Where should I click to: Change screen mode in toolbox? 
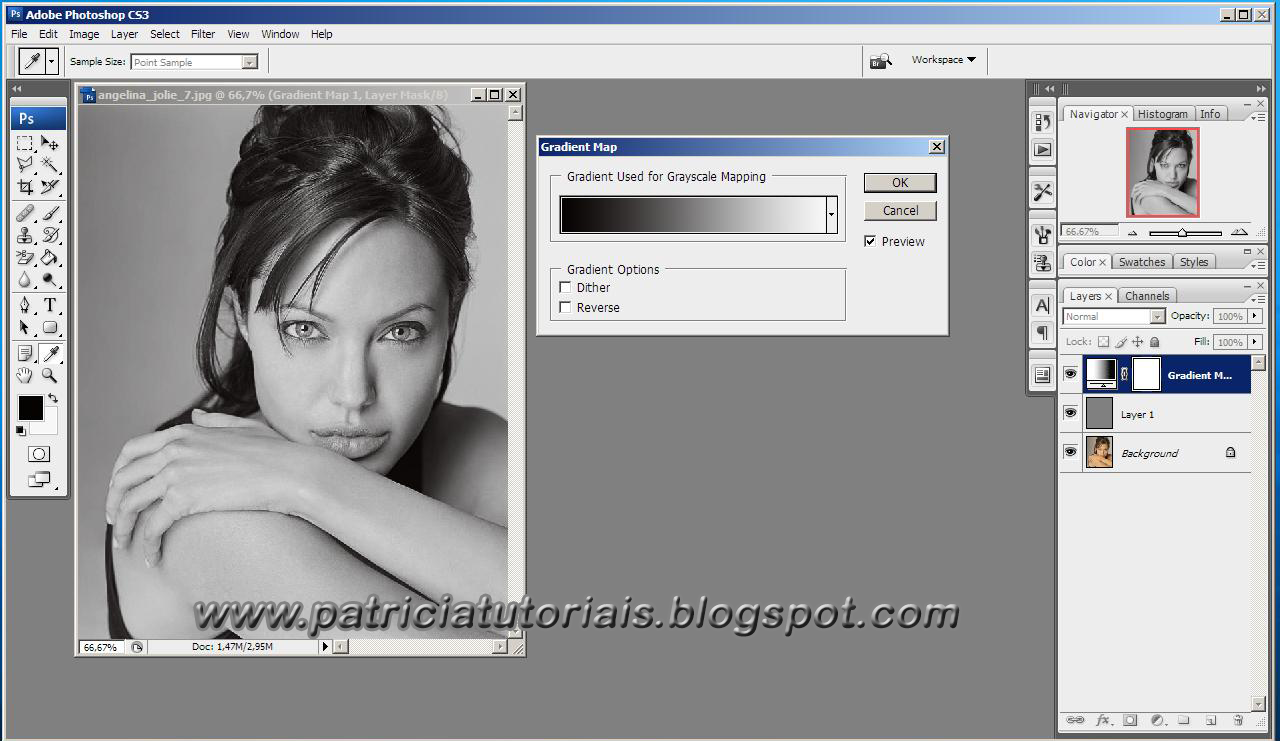(x=39, y=480)
